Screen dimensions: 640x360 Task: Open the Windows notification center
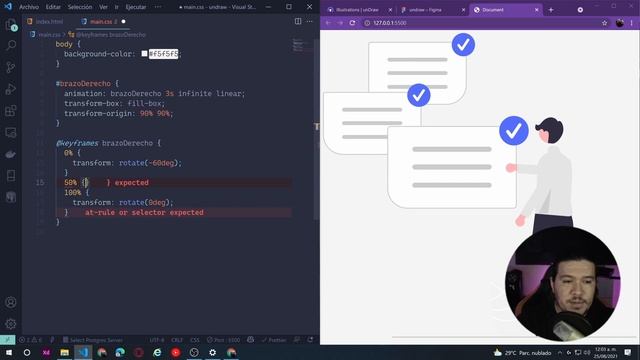pos(628,352)
